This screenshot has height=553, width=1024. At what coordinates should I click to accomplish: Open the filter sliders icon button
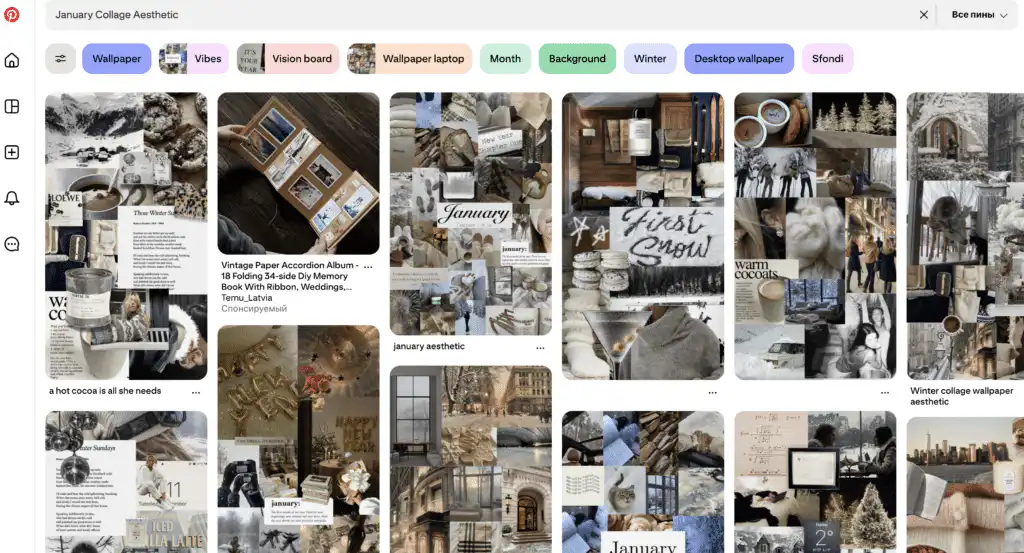(60, 59)
